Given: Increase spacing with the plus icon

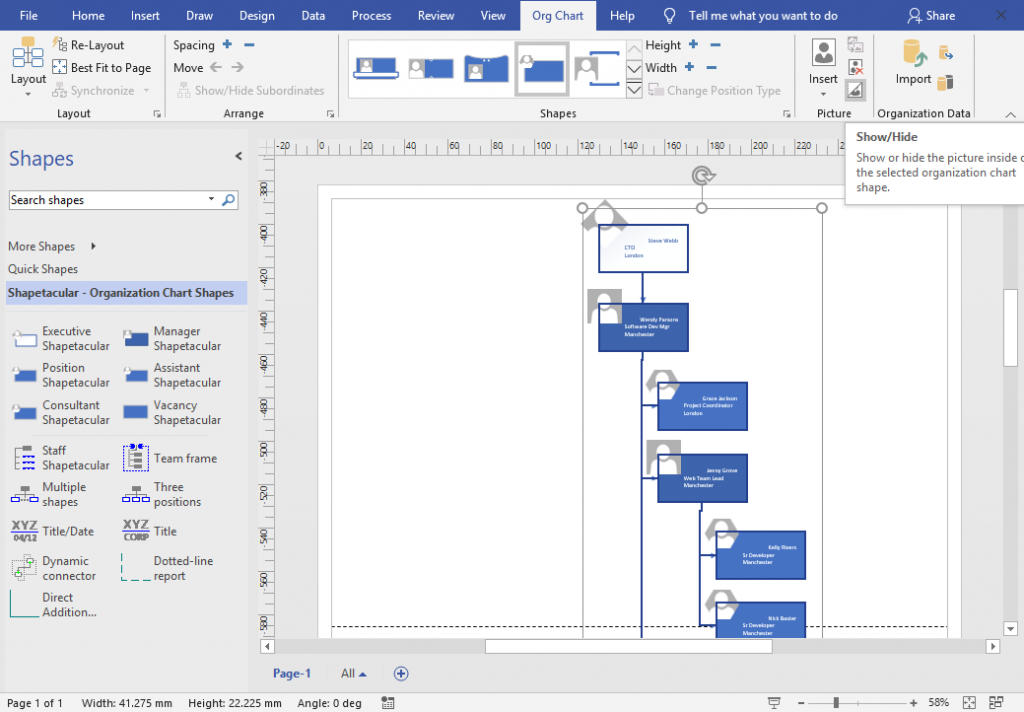Looking at the screenshot, I should (x=227, y=44).
